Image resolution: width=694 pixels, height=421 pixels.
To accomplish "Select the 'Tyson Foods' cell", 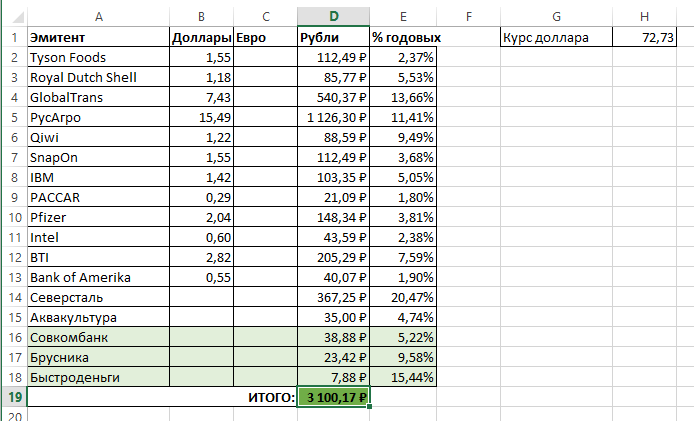I will (98, 57).
